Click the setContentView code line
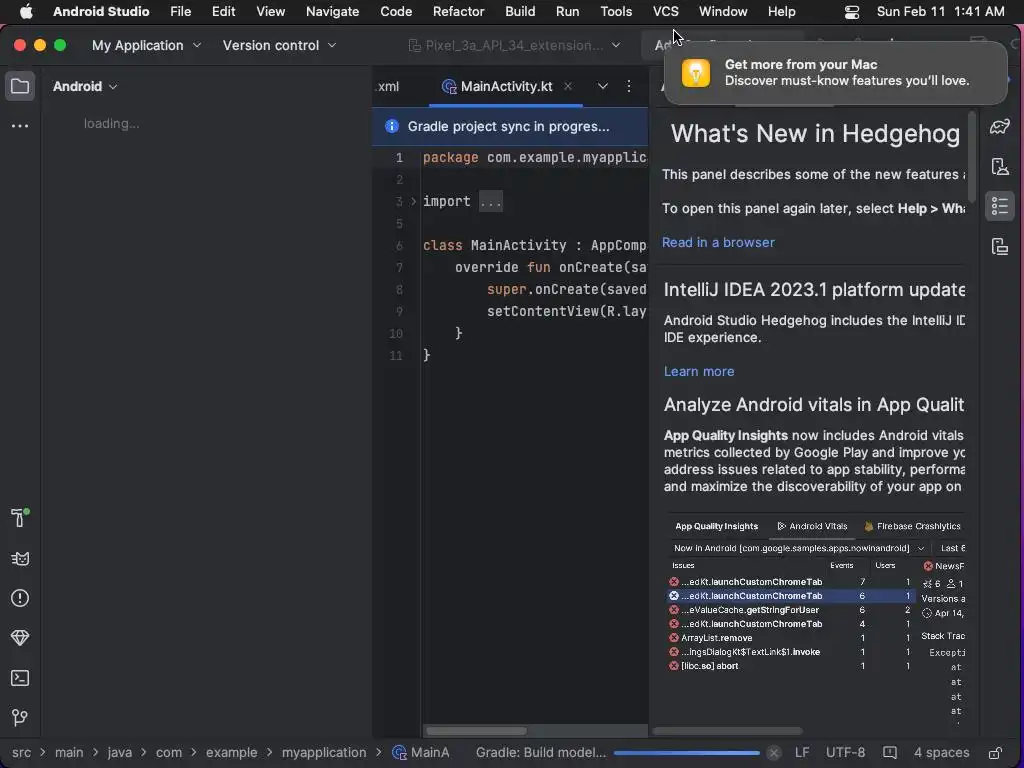Viewport: 1024px width, 768px height. [x=566, y=311]
